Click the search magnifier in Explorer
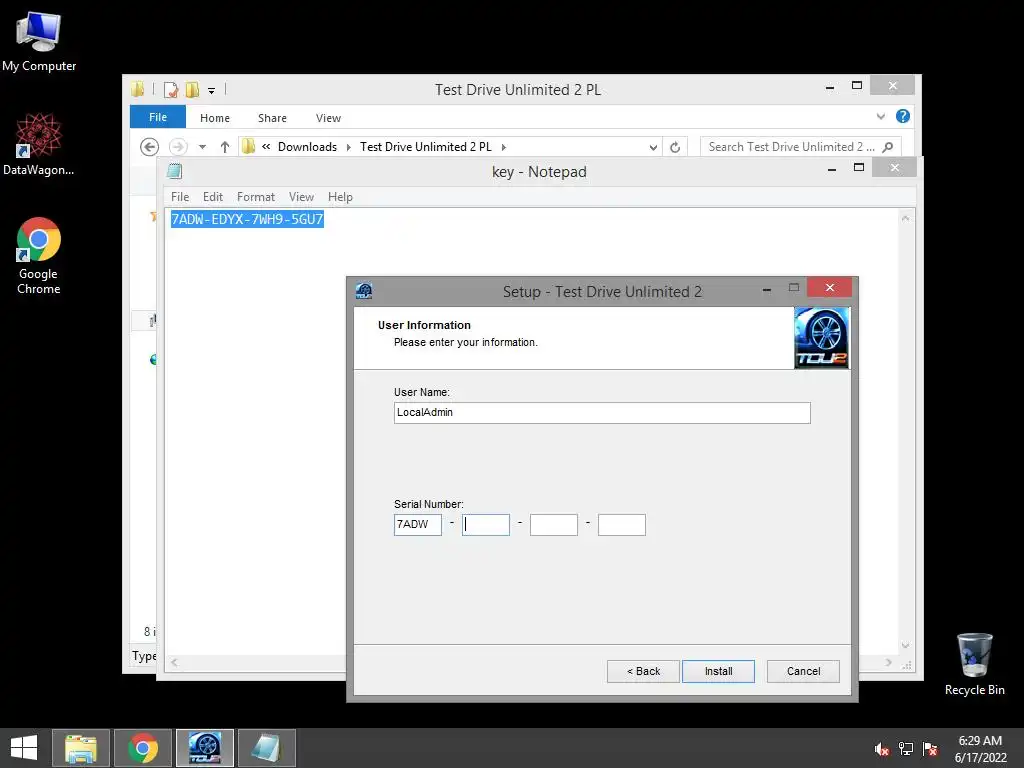The height and width of the screenshot is (768, 1024). pyautogui.click(x=888, y=147)
